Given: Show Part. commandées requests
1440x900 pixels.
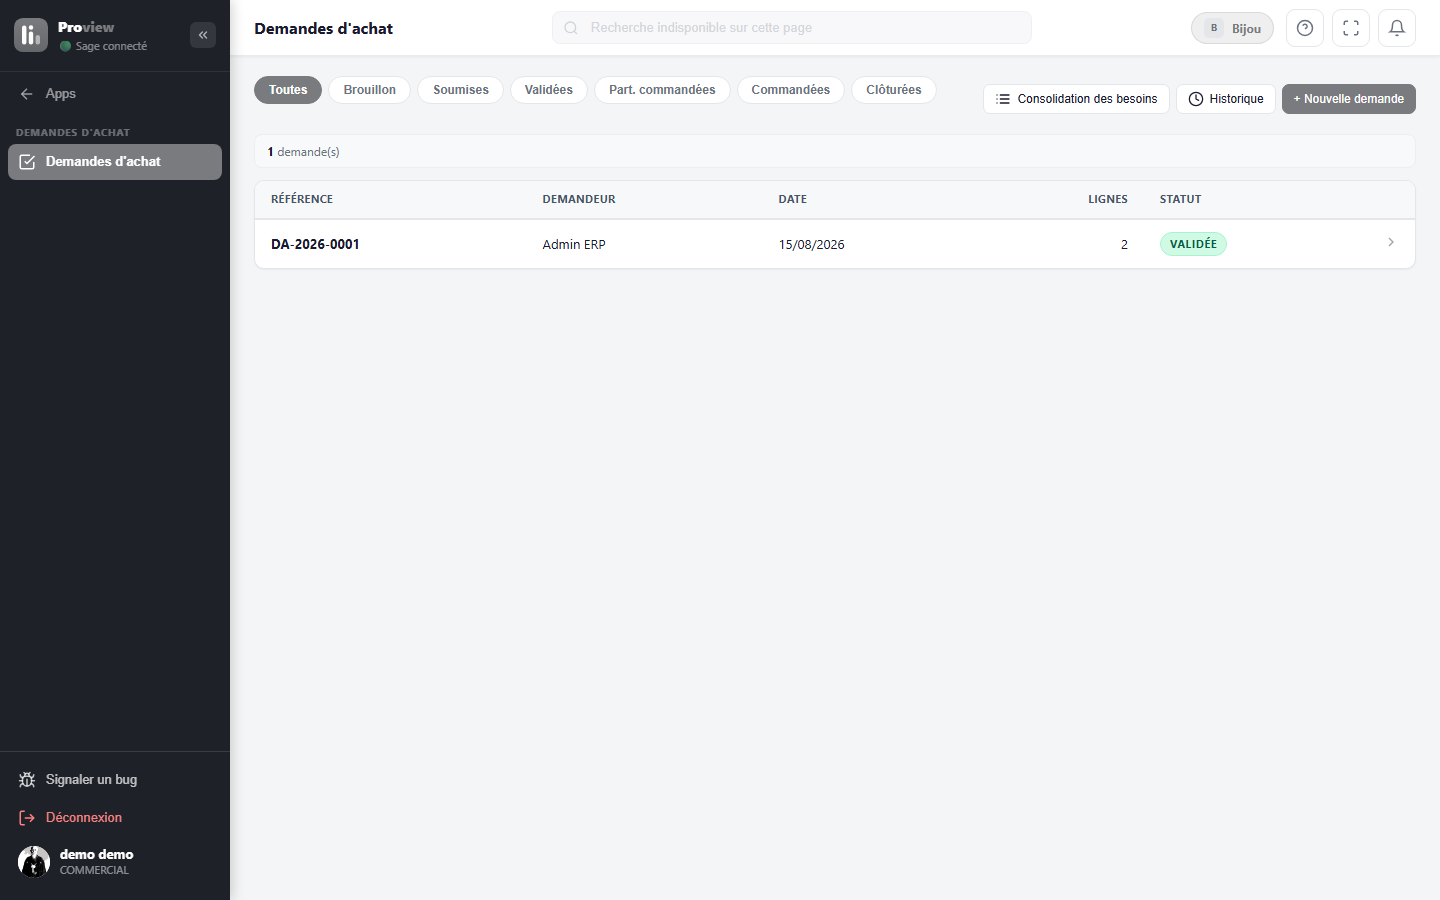Looking at the screenshot, I should (662, 90).
